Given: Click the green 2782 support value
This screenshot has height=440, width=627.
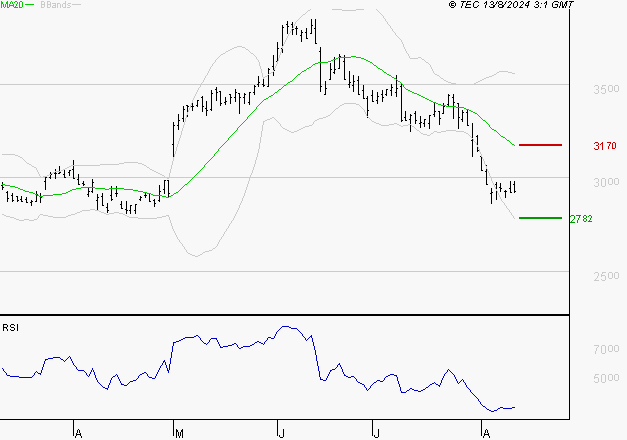Looking at the screenshot, I should pyautogui.click(x=581, y=219).
